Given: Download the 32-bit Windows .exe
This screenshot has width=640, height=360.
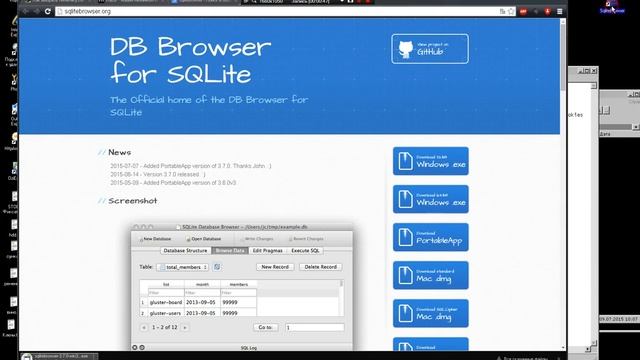Looking at the screenshot, I should [431, 161].
